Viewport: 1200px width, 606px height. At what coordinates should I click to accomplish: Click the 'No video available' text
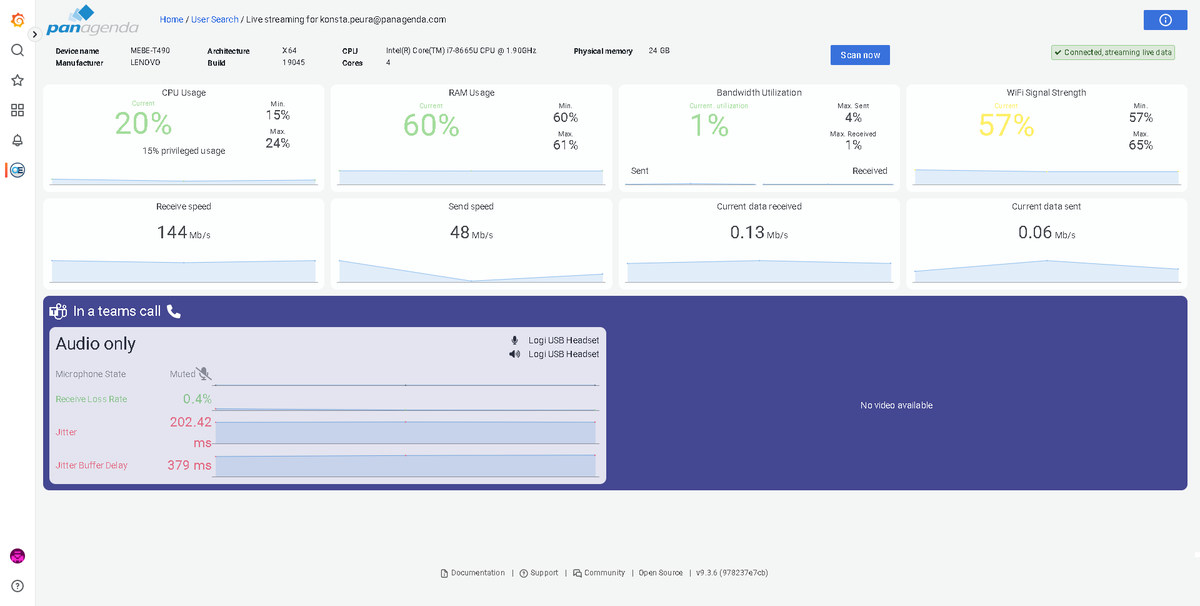896,405
